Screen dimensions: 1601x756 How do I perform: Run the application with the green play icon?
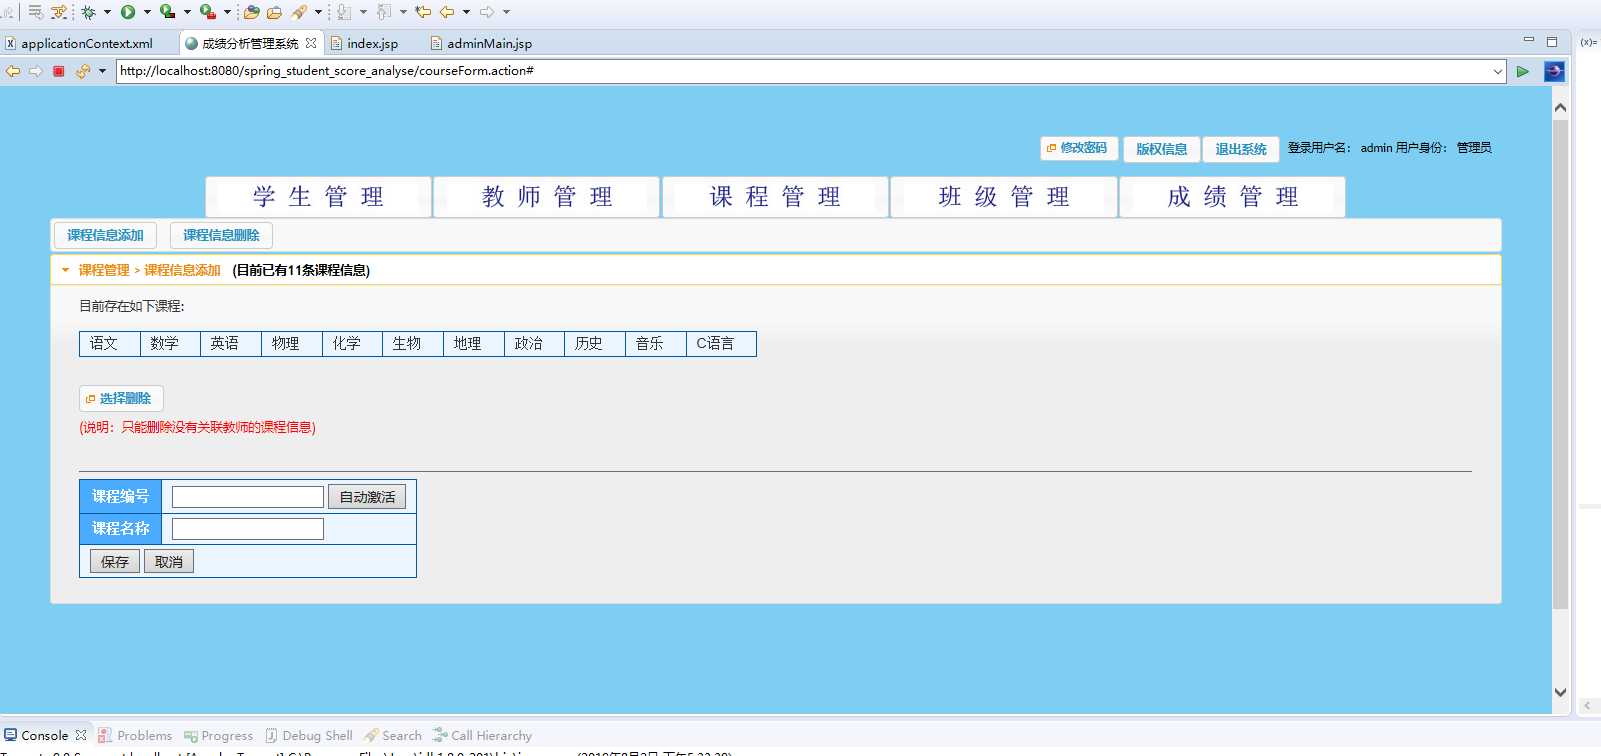pyautogui.click(x=128, y=12)
